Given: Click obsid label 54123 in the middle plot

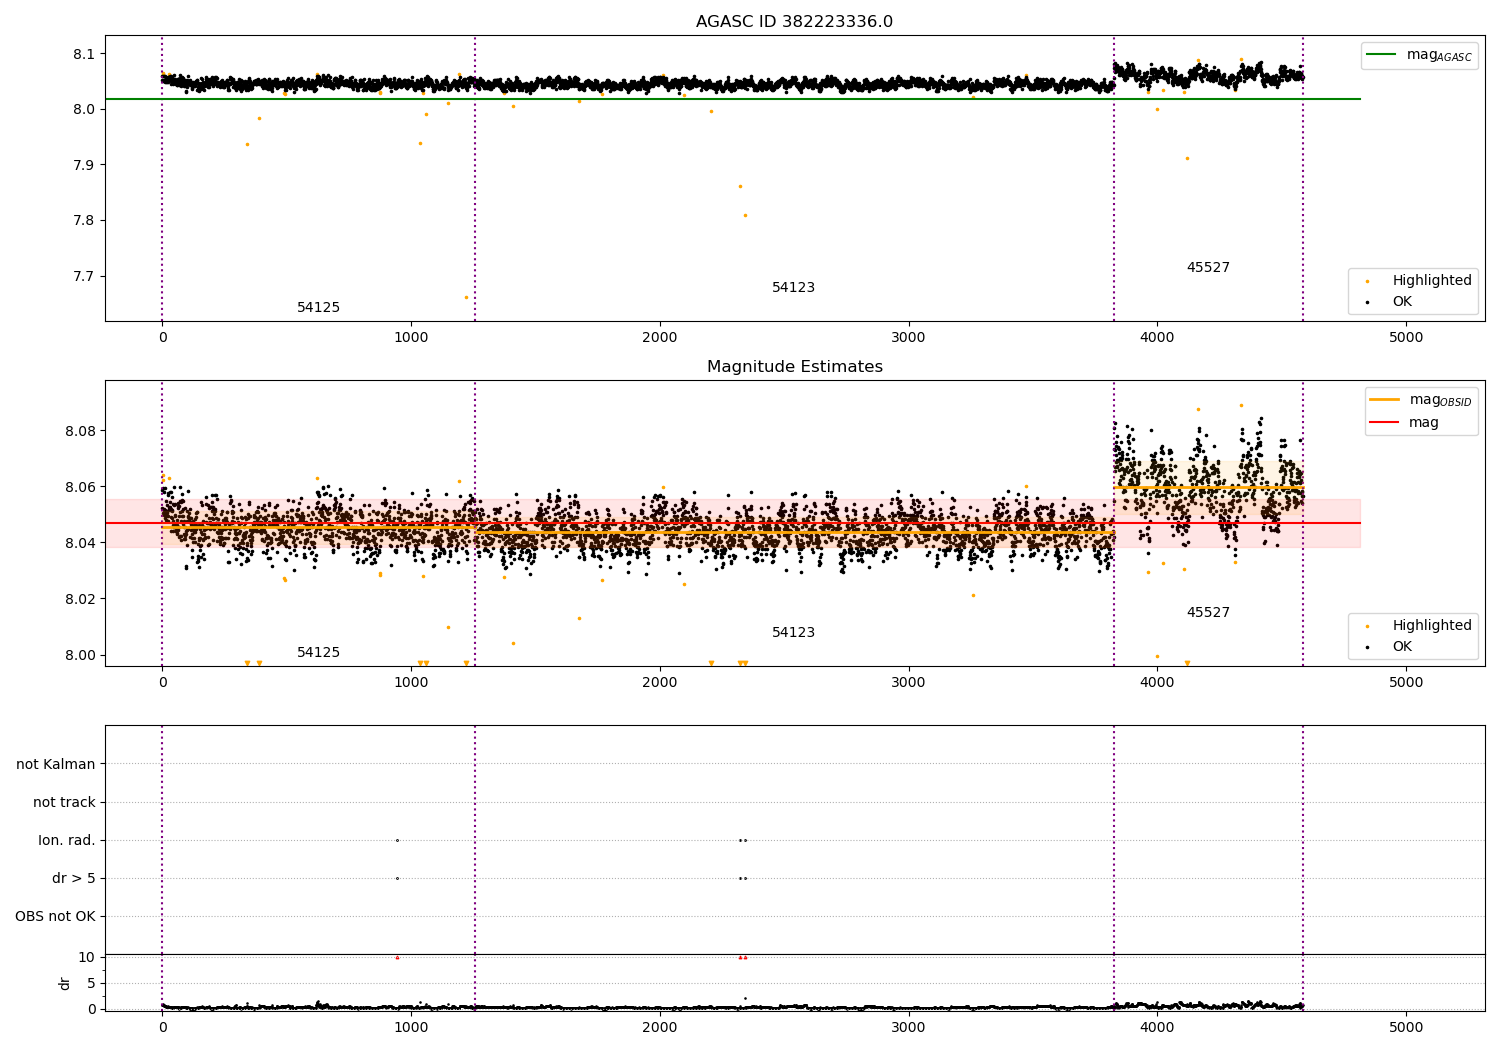Looking at the screenshot, I should (793, 633).
